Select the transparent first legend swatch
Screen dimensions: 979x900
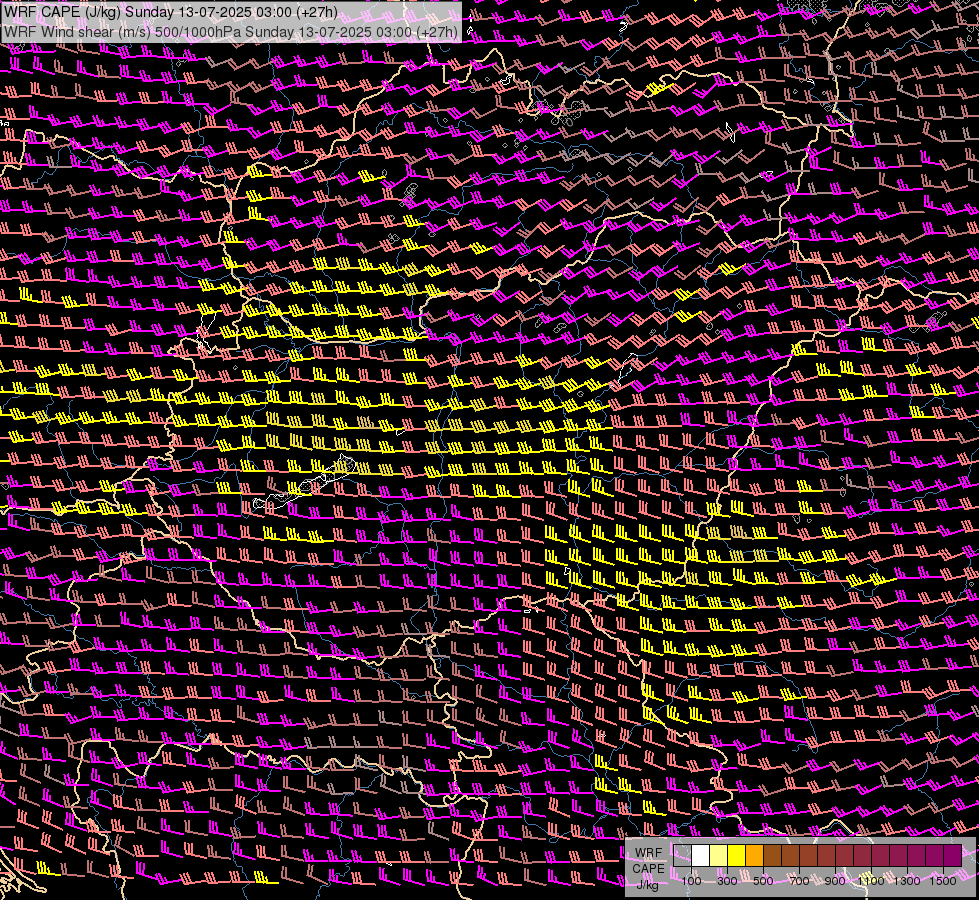[682, 856]
